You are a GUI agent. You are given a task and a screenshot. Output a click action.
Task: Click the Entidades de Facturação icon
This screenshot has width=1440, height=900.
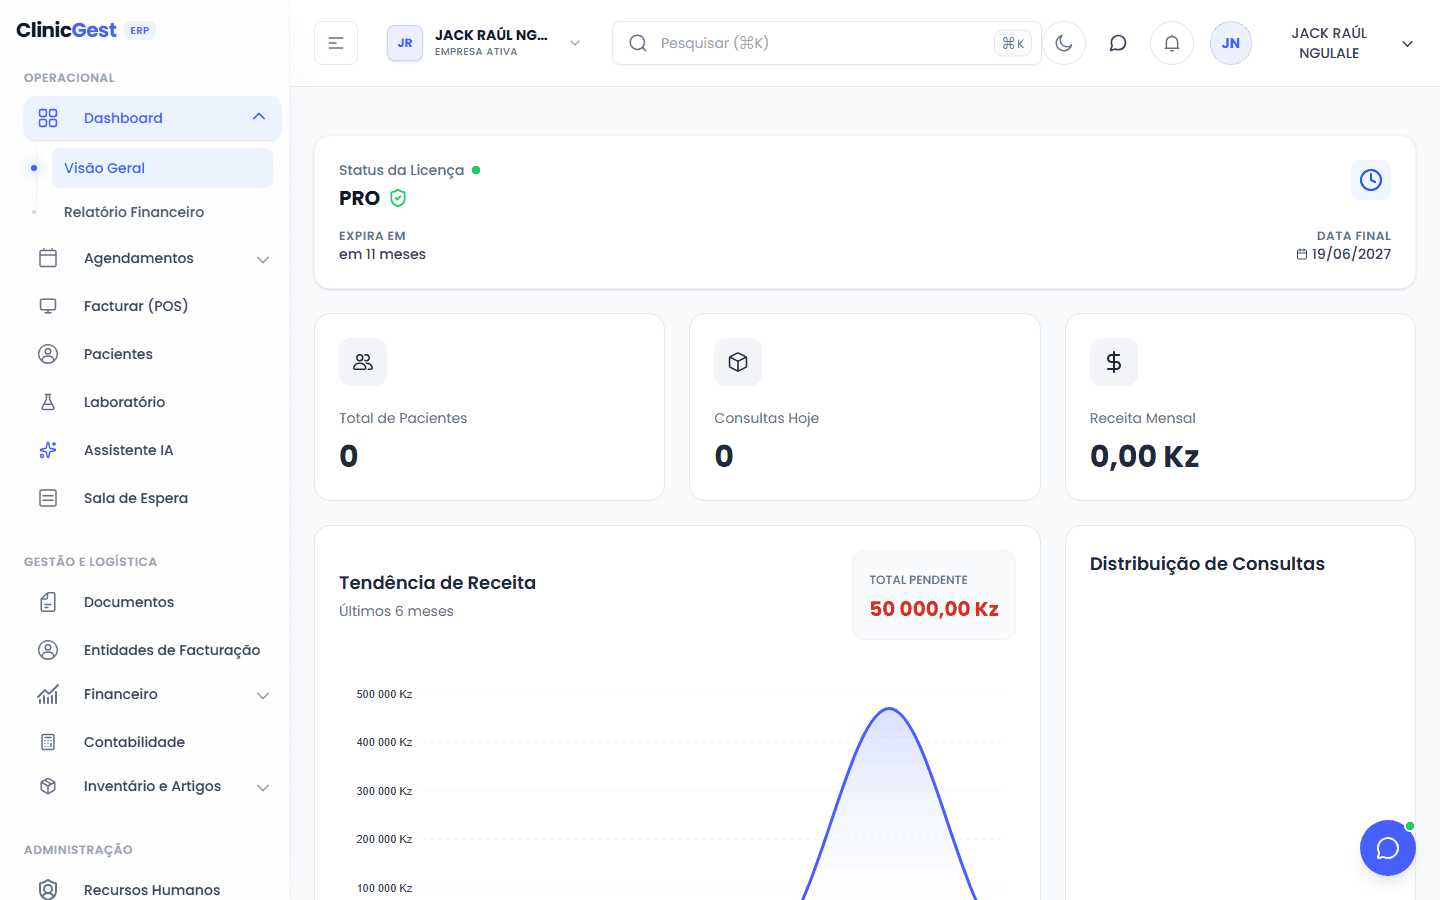click(48, 650)
